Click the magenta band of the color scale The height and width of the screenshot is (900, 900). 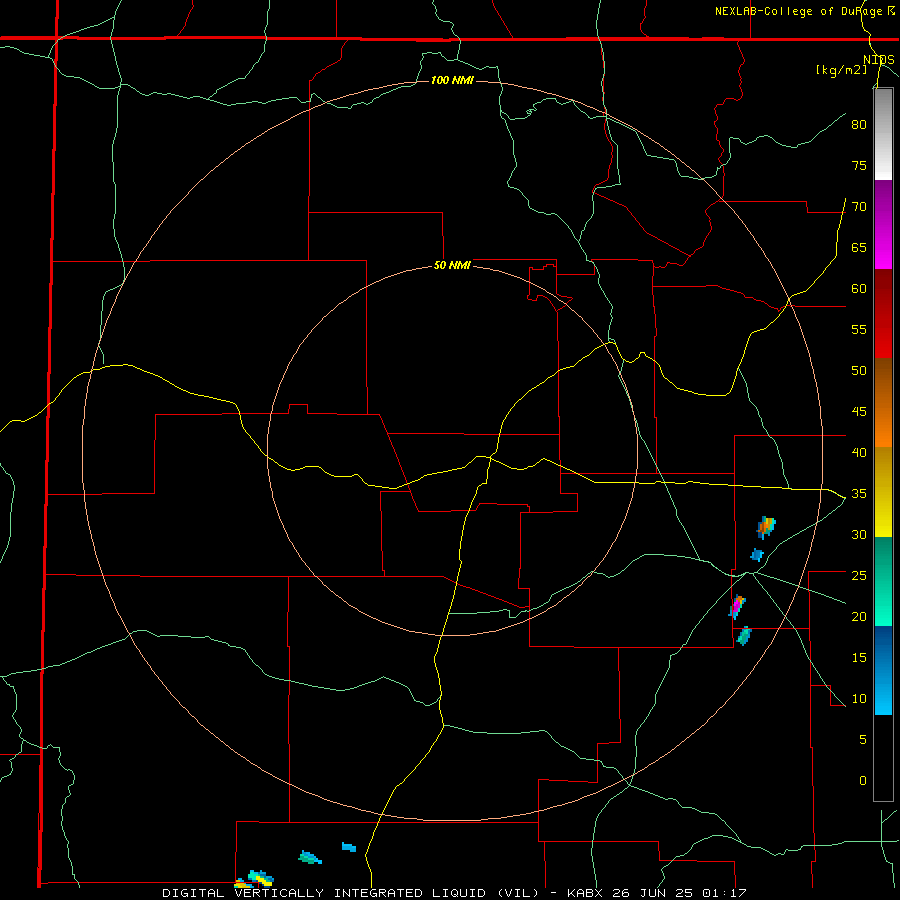(883, 225)
